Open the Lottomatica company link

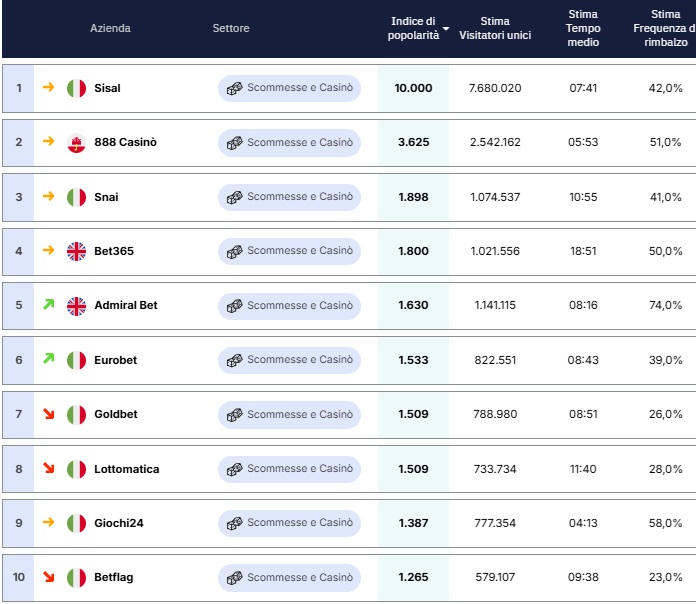pos(127,469)
